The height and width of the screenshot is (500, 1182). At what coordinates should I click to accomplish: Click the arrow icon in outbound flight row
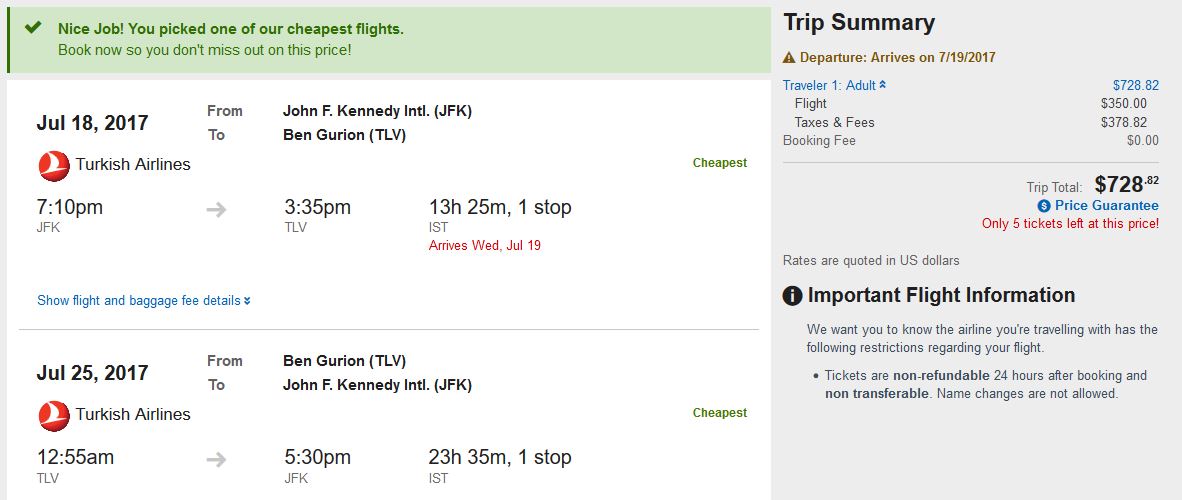tap(216, 209)
